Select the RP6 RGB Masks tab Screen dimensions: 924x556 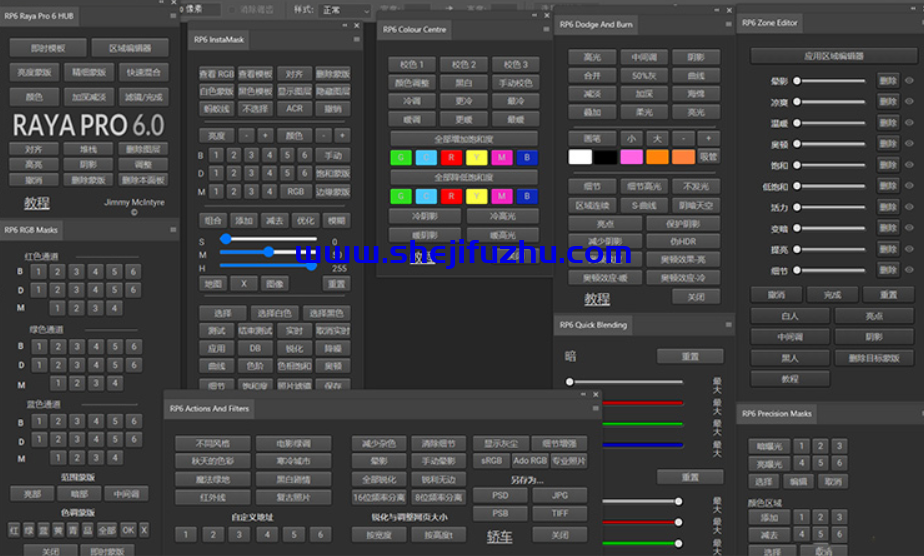pyautogui.click(x=31, y=230)
